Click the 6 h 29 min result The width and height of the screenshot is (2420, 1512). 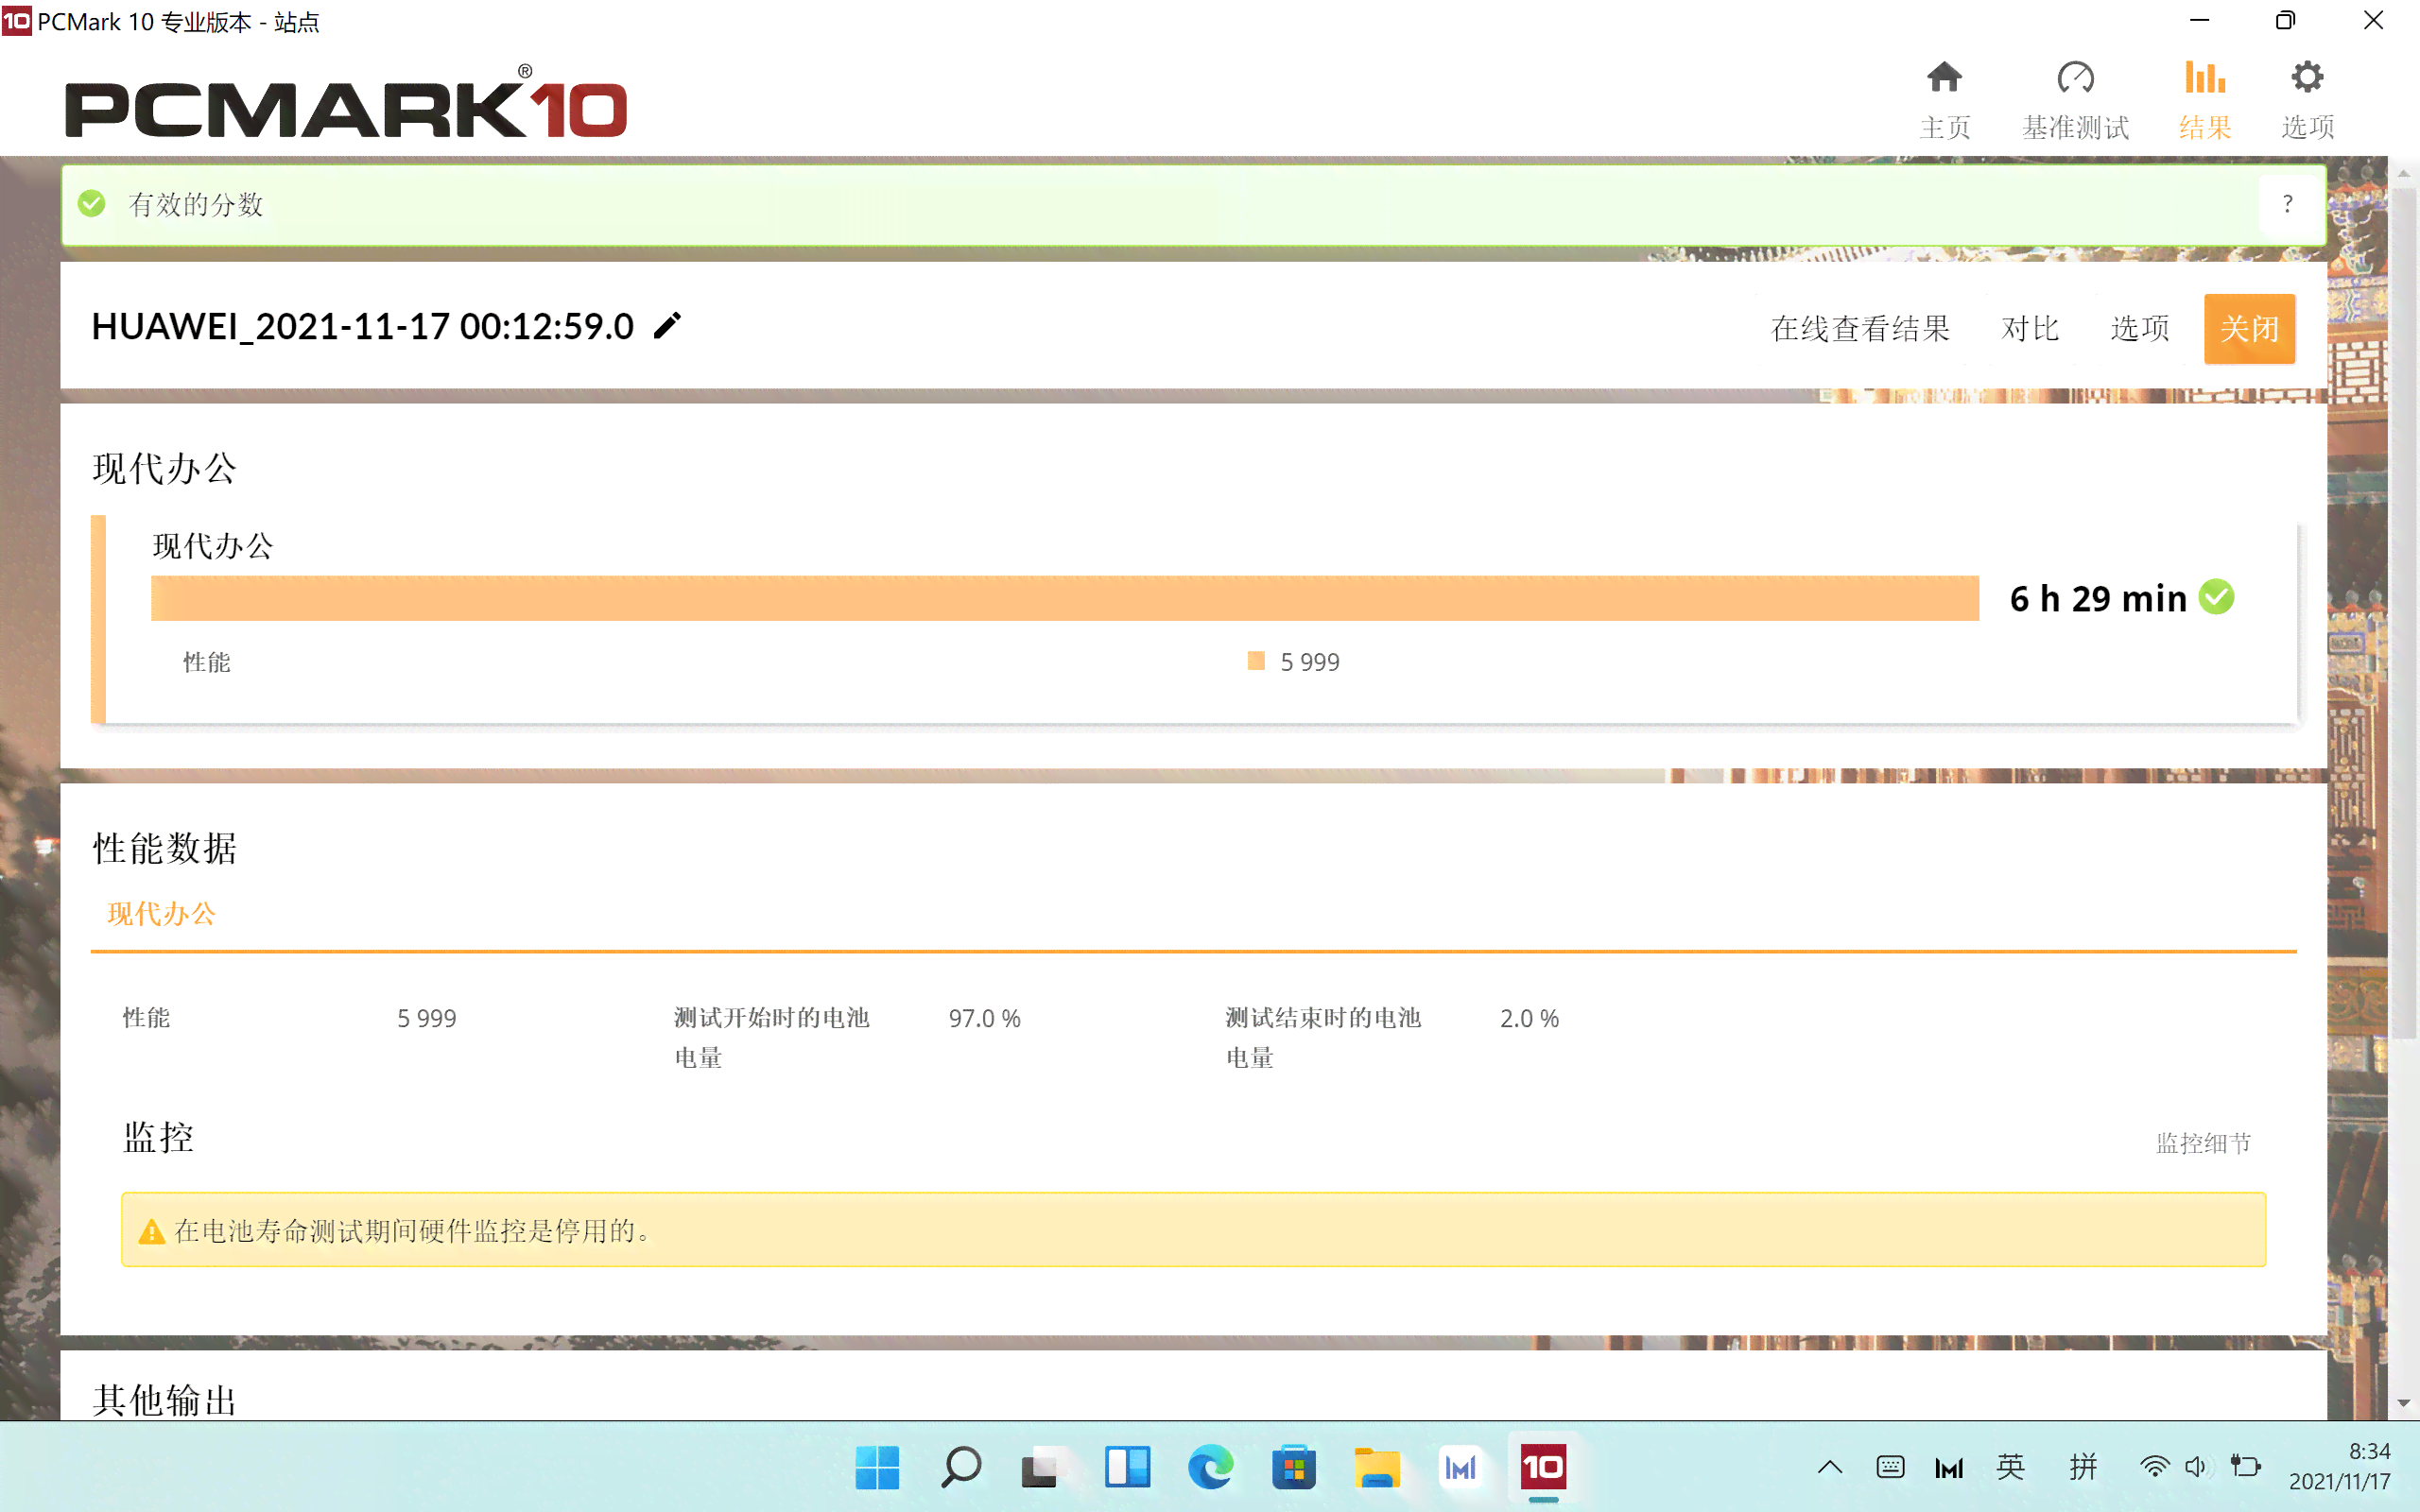click(2098, 598)
